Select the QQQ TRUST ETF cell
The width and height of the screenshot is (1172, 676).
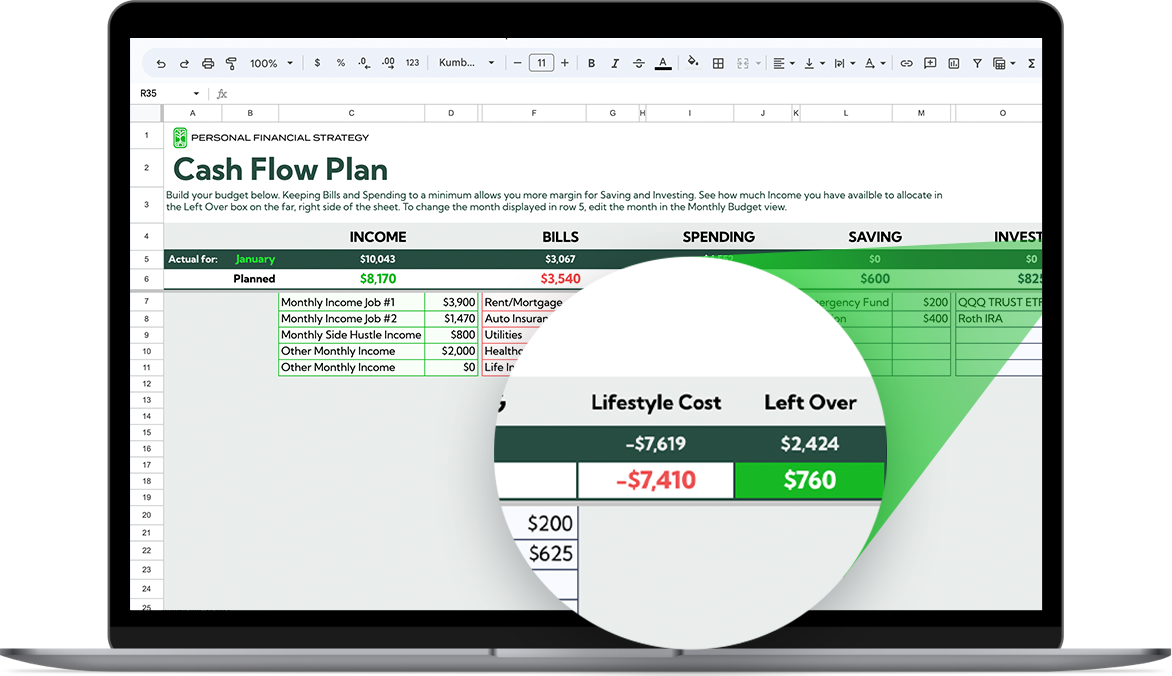click(x=999, y=302)
